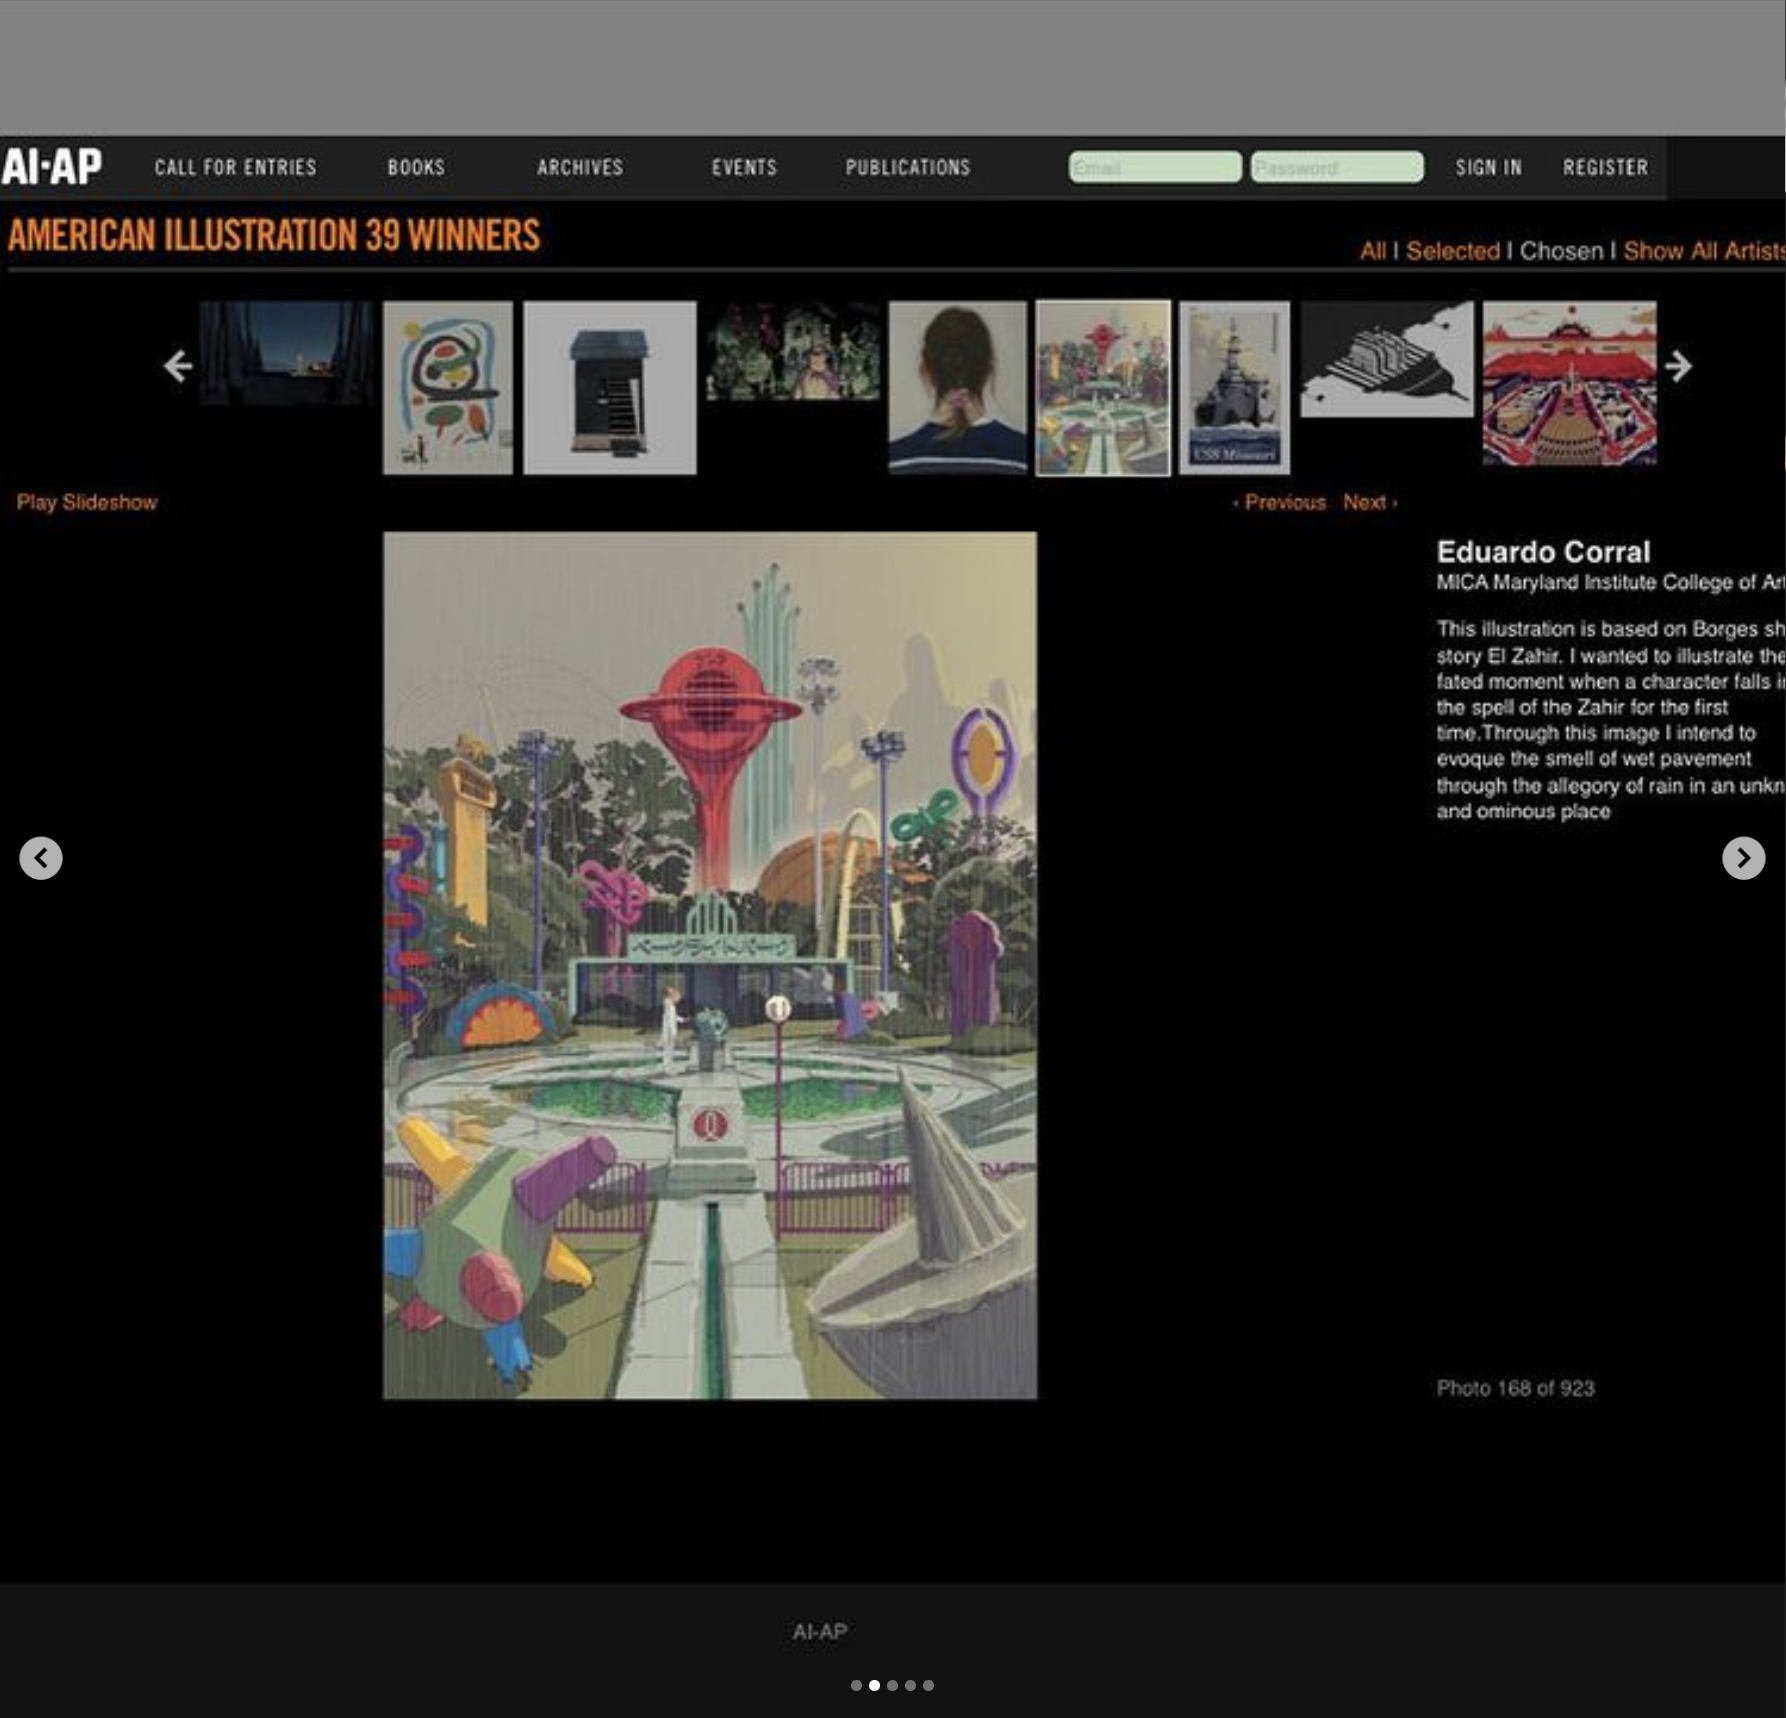
Task: Filter winners by Chosen
Action: tap(1561, 251)
